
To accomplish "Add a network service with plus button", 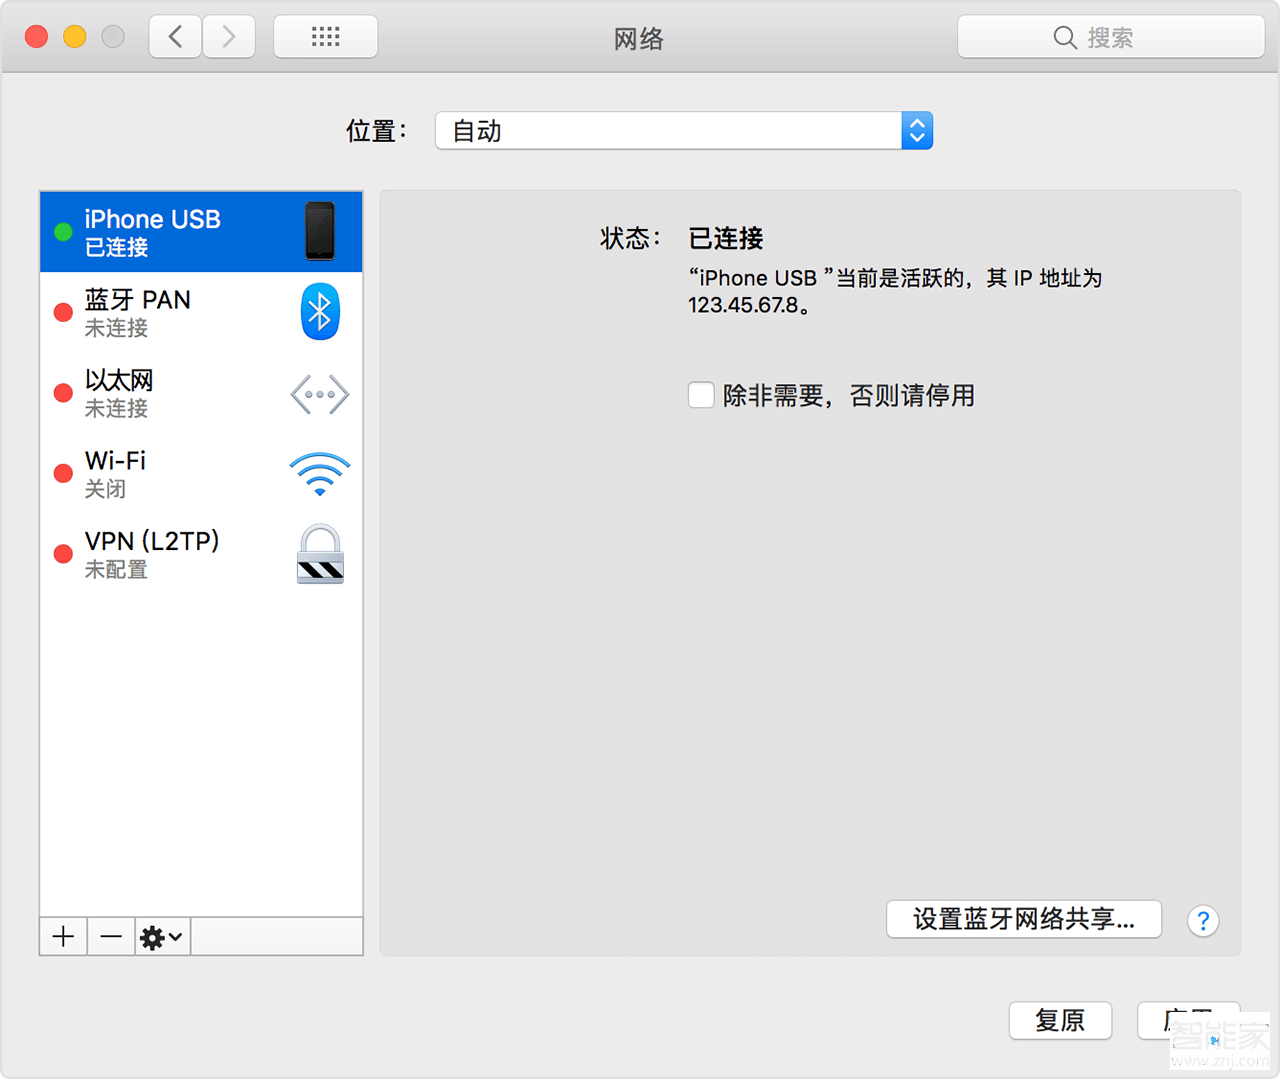I will click(63, 937).
